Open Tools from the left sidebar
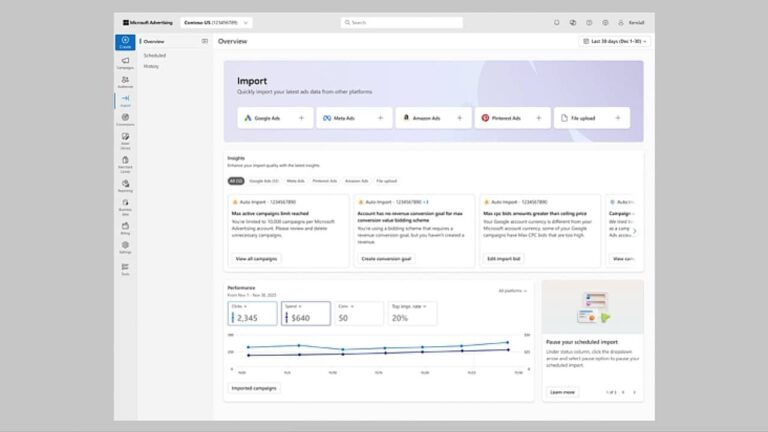The width and height of the screenshot is (768, 432). click(125, 269)
